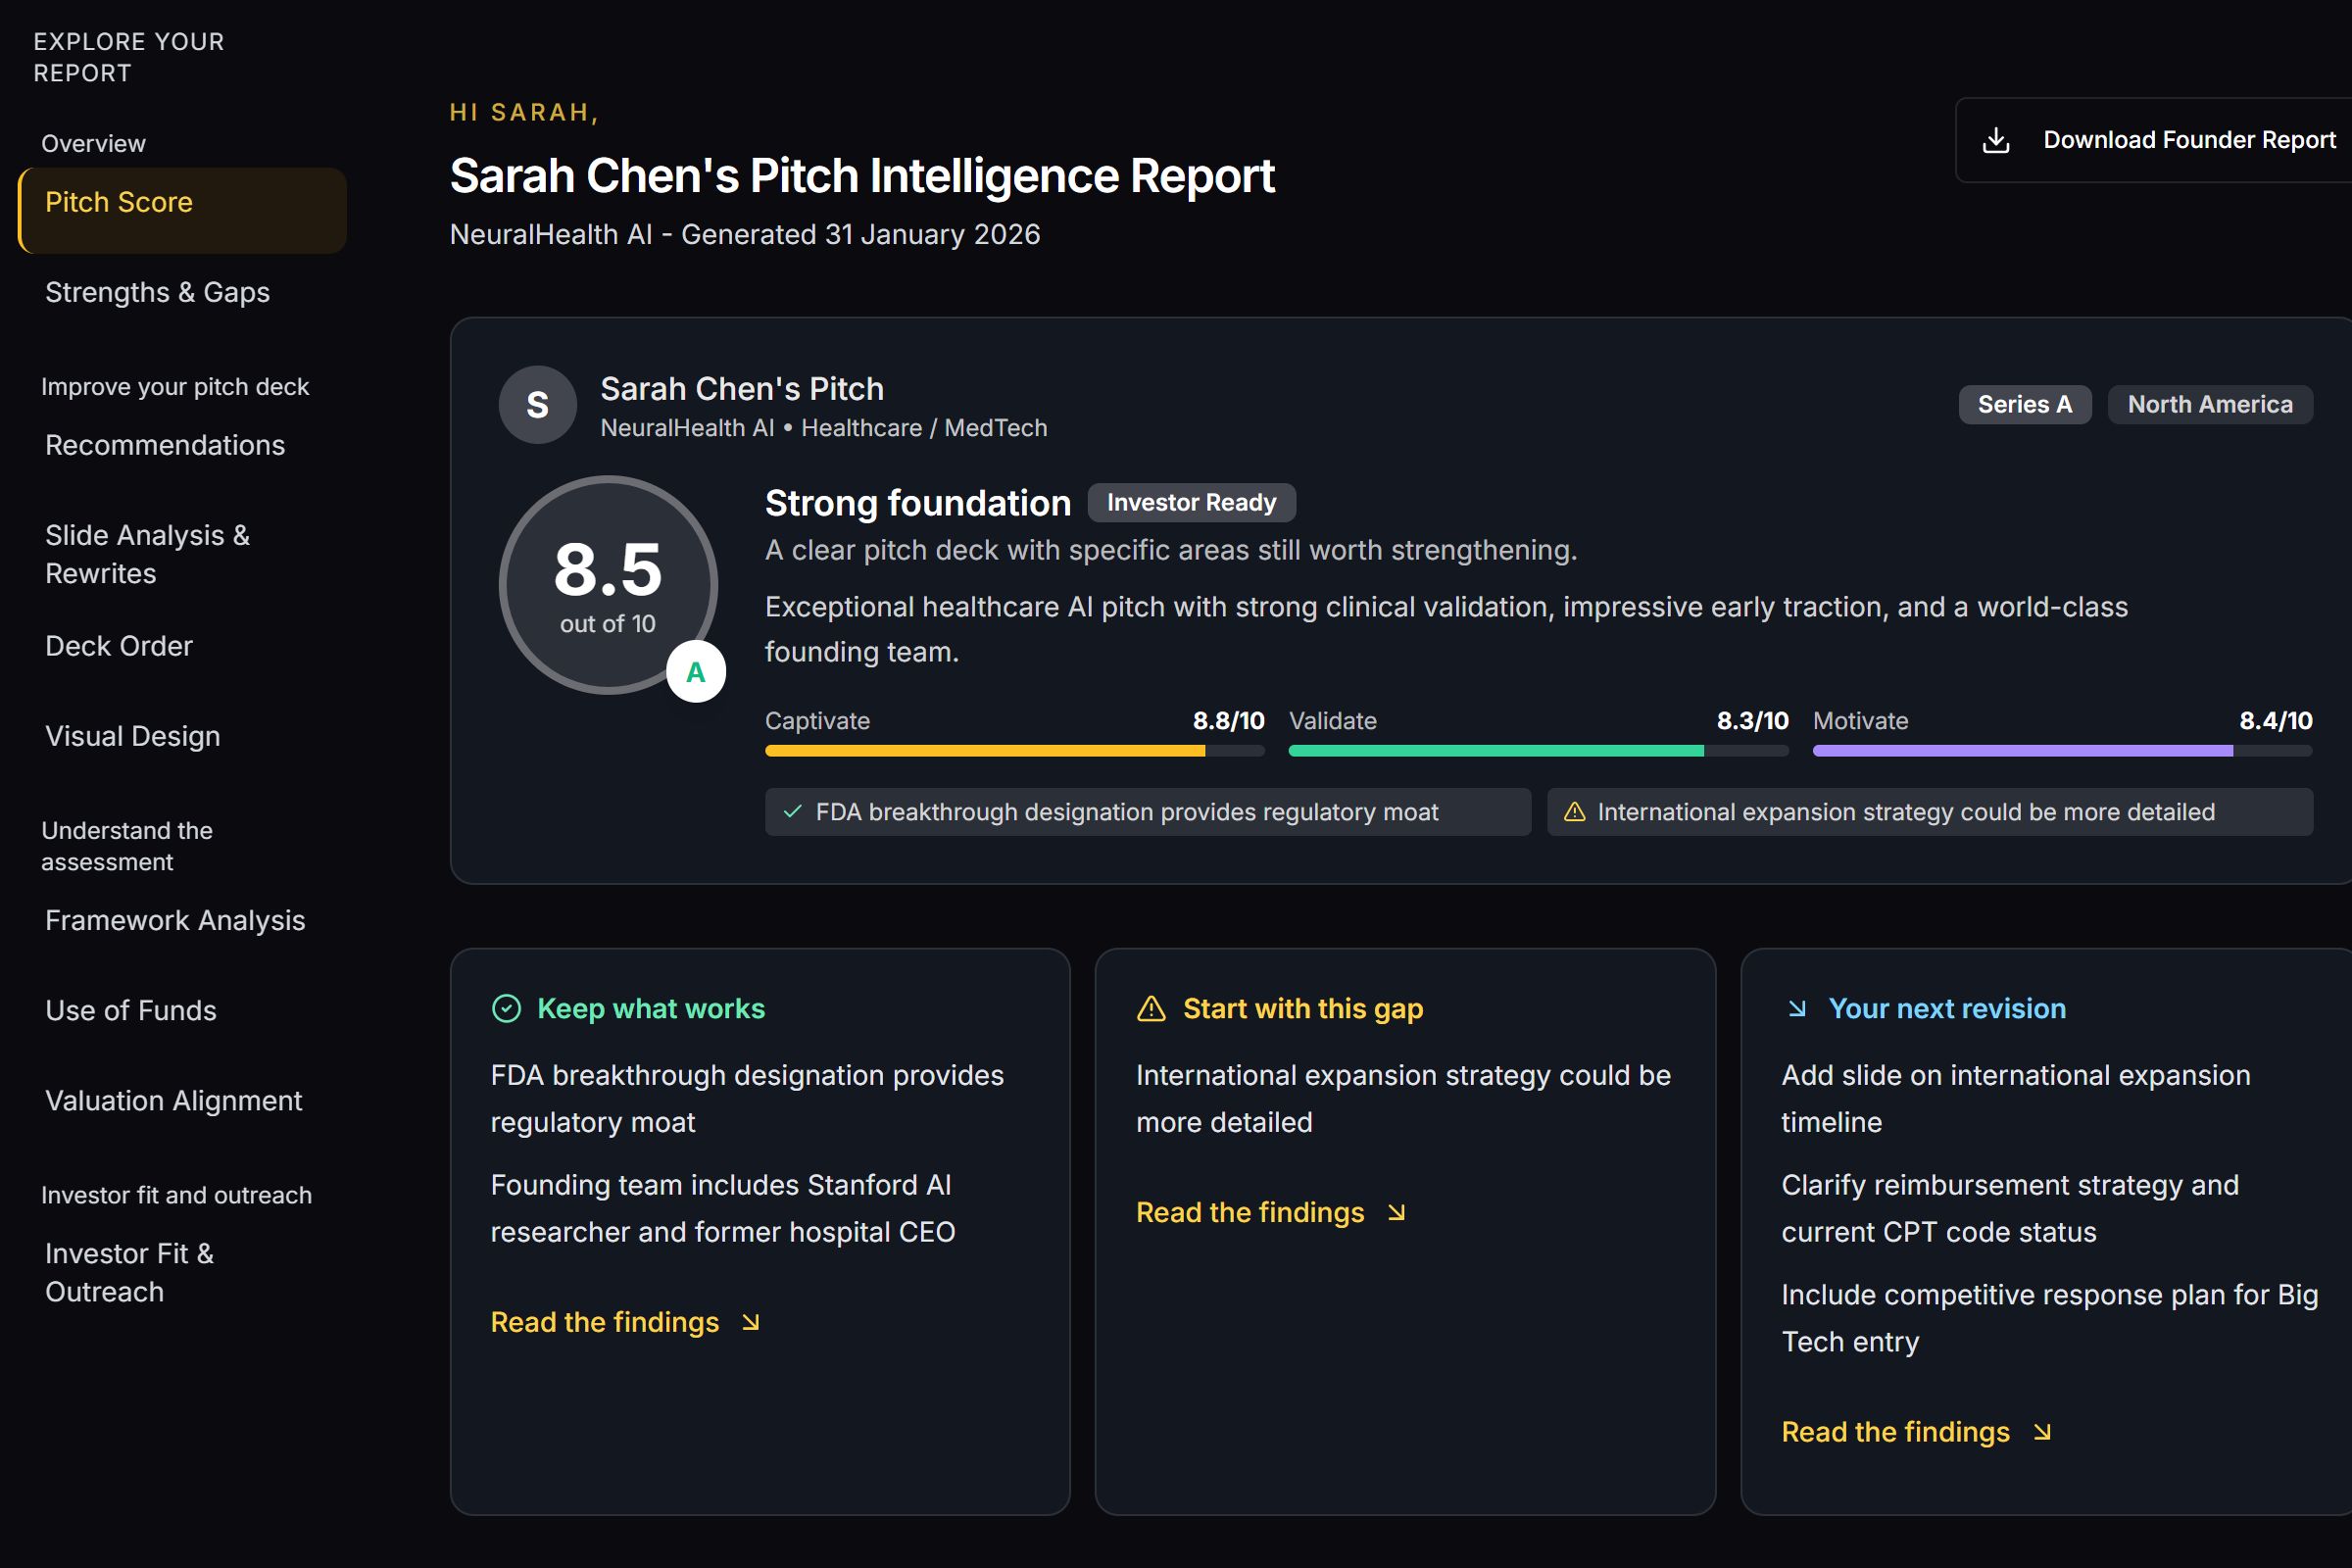Click the yellow Captivate progress bar
Image resolution: width=2352 pixels, height=1568 pixels.
1015,750
